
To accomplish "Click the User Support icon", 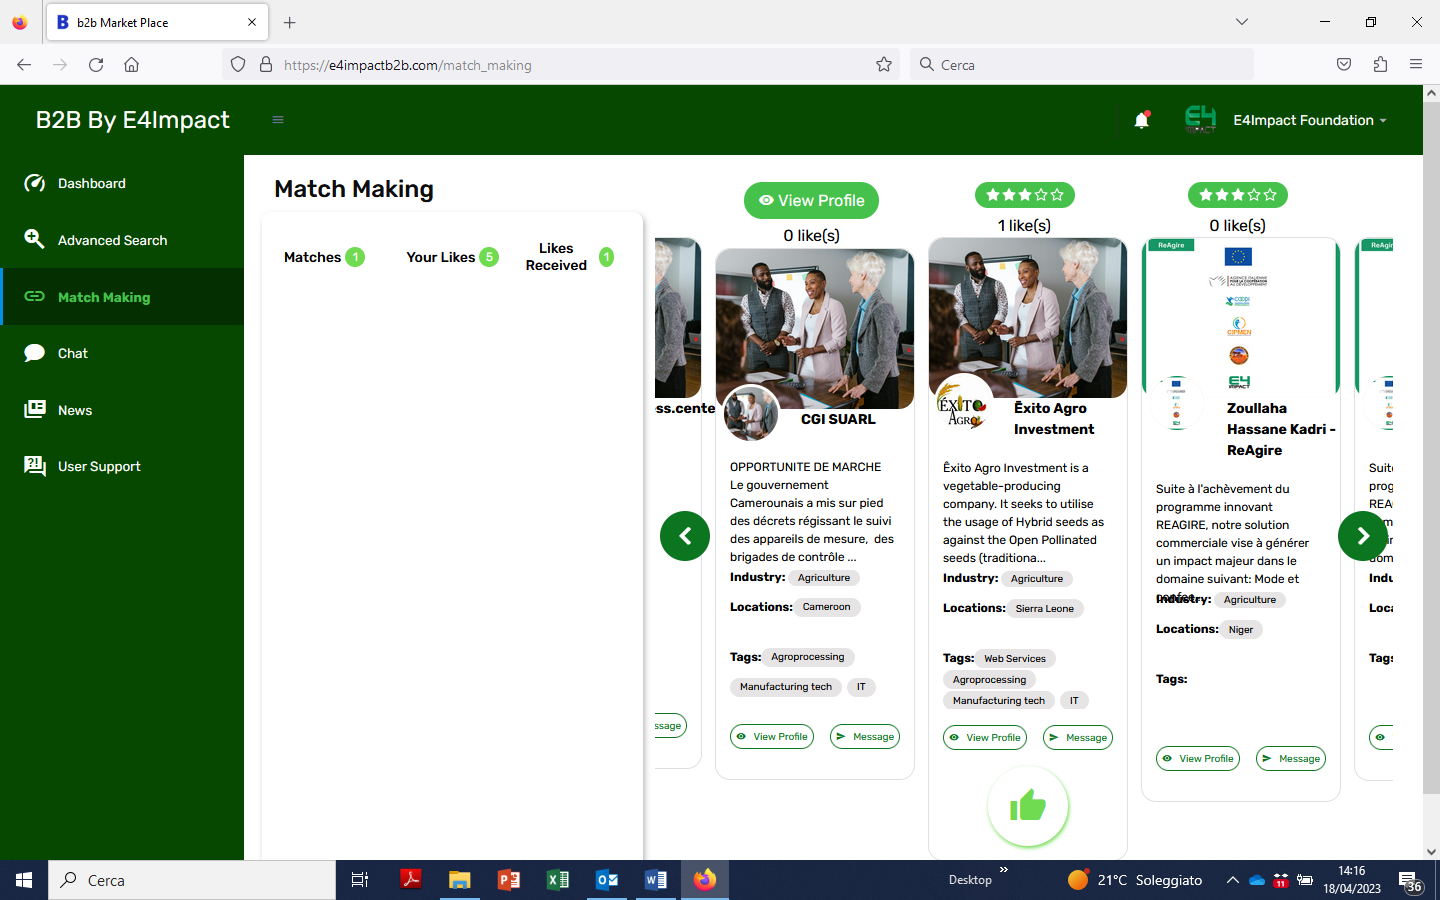I will (35, 466).
